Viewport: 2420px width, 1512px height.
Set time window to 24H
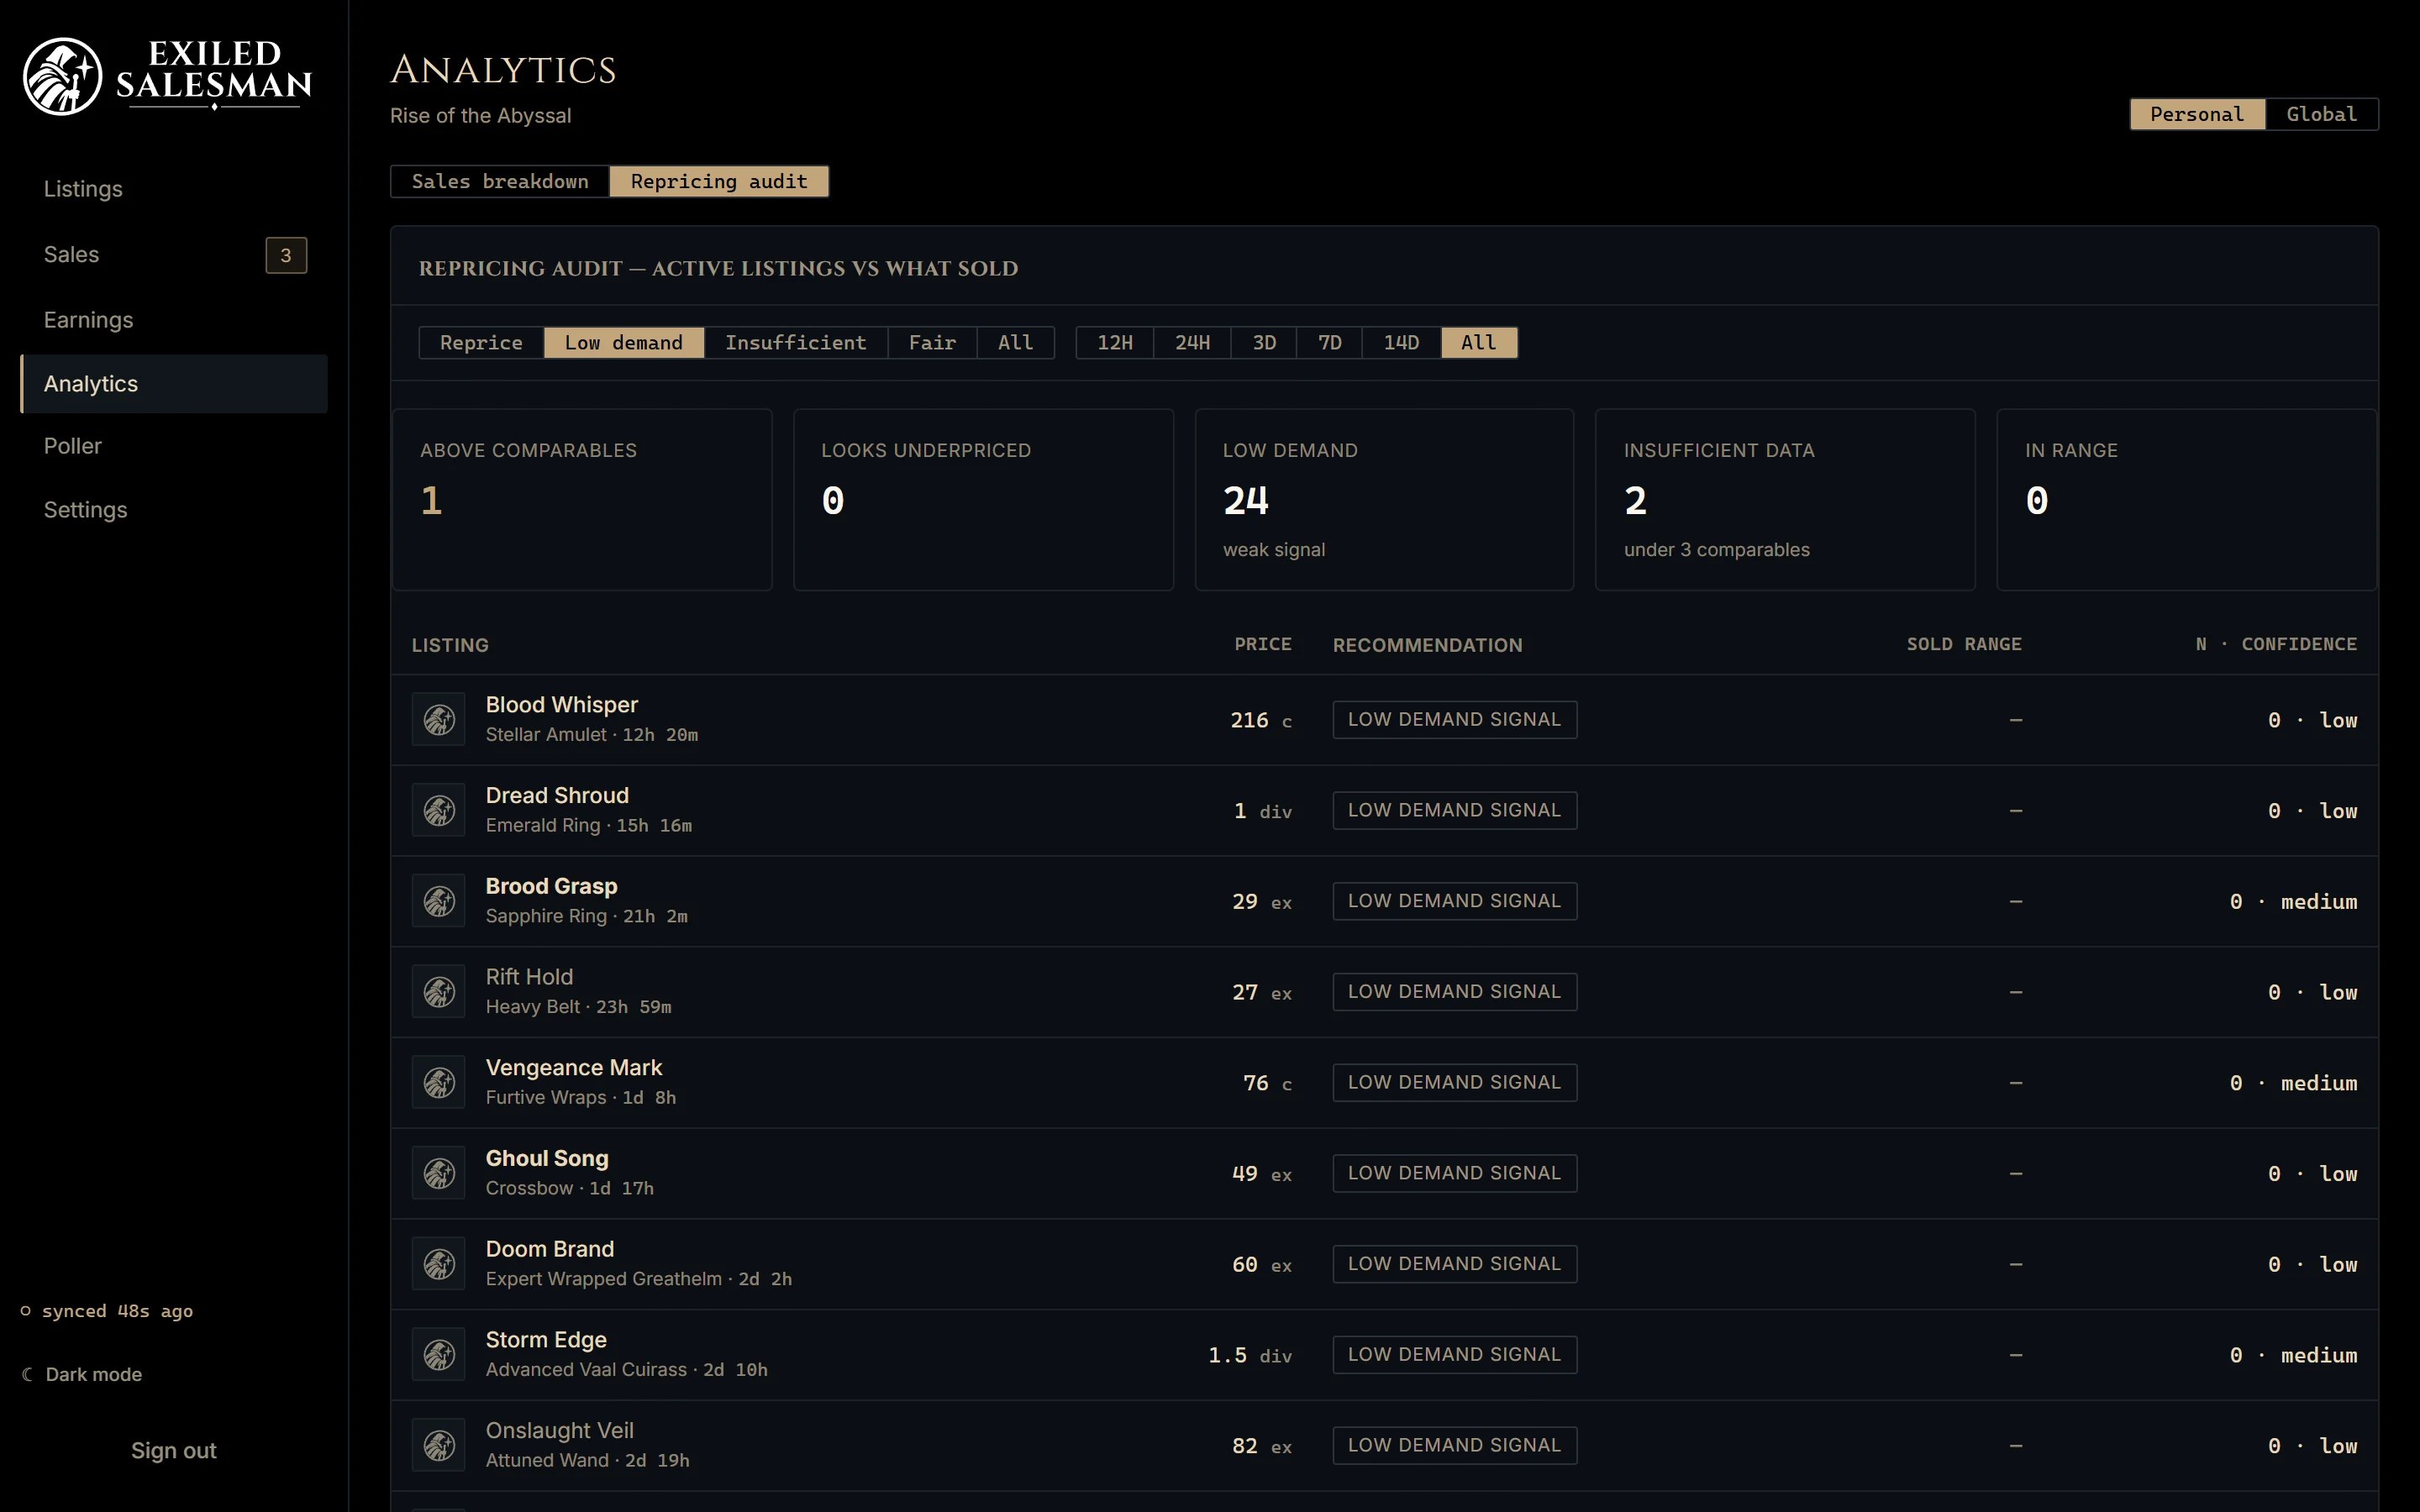coord(1192,342)
